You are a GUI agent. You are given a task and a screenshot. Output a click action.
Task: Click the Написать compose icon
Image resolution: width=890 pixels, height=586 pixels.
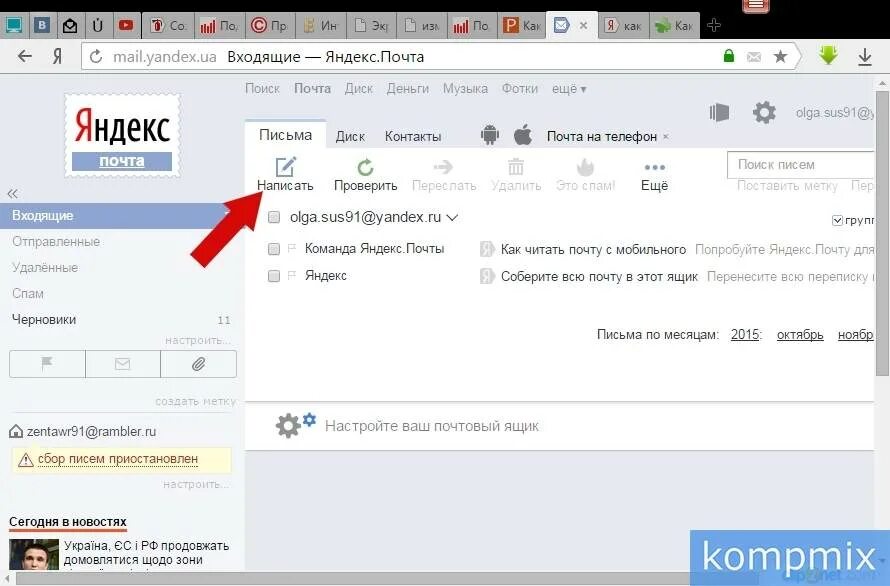pyautogui.click(x=286, y=167)
